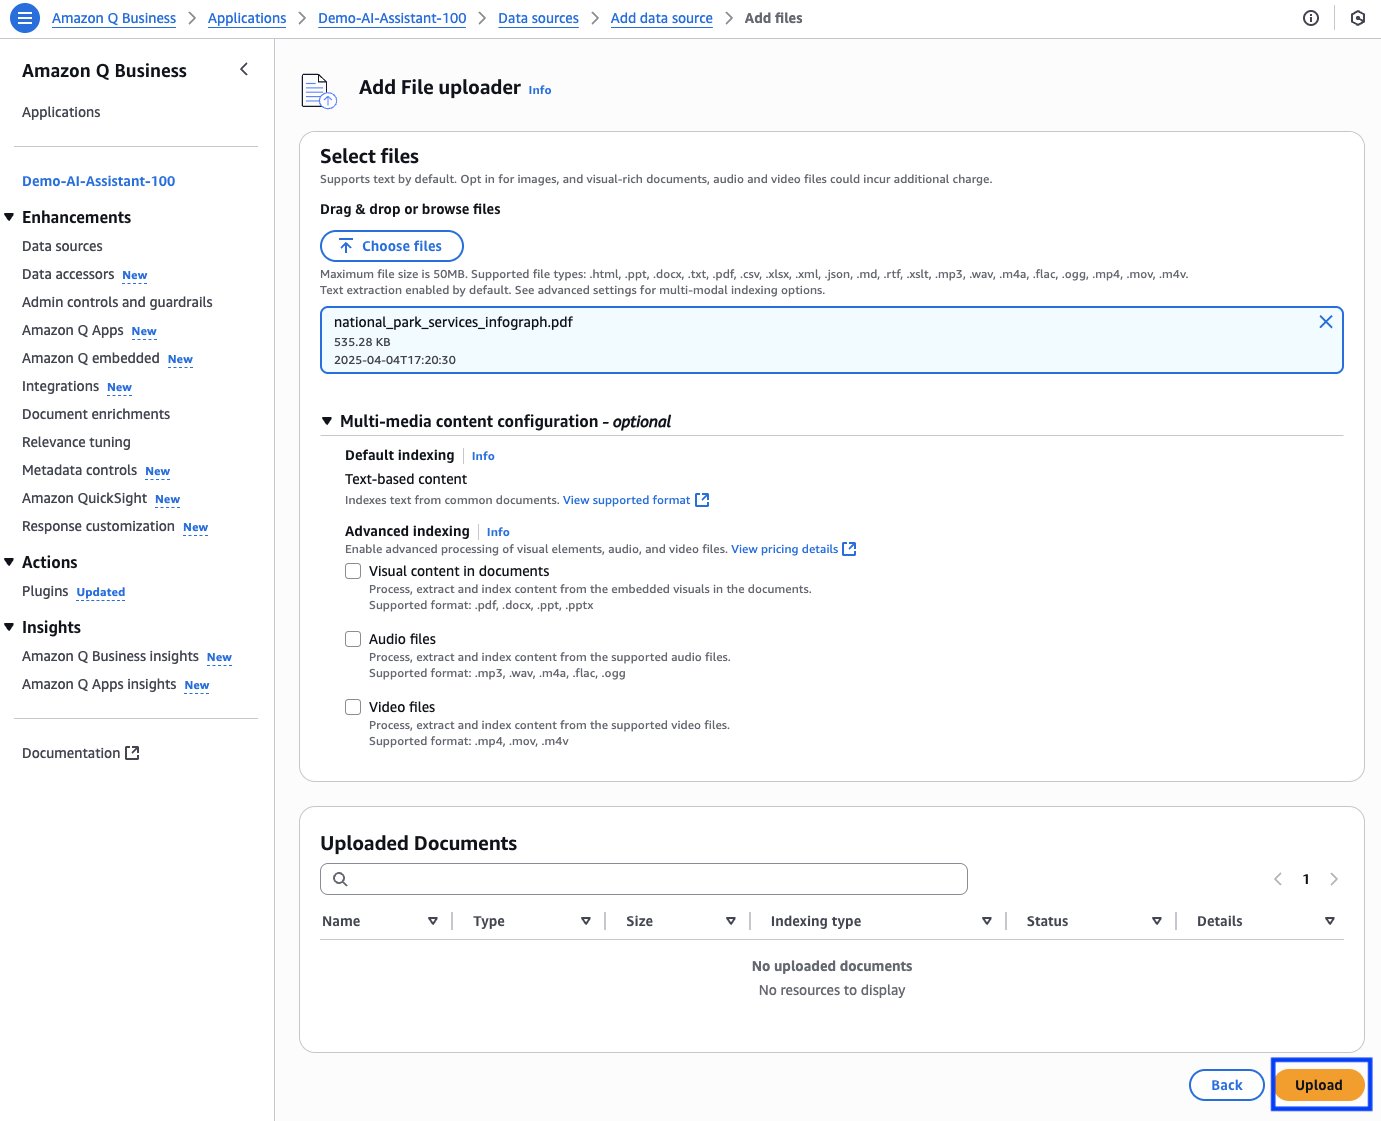Open Amazon Q embedded in sidebar
This screenshot has width=1381, height=1121.
[x=91, y=358]
